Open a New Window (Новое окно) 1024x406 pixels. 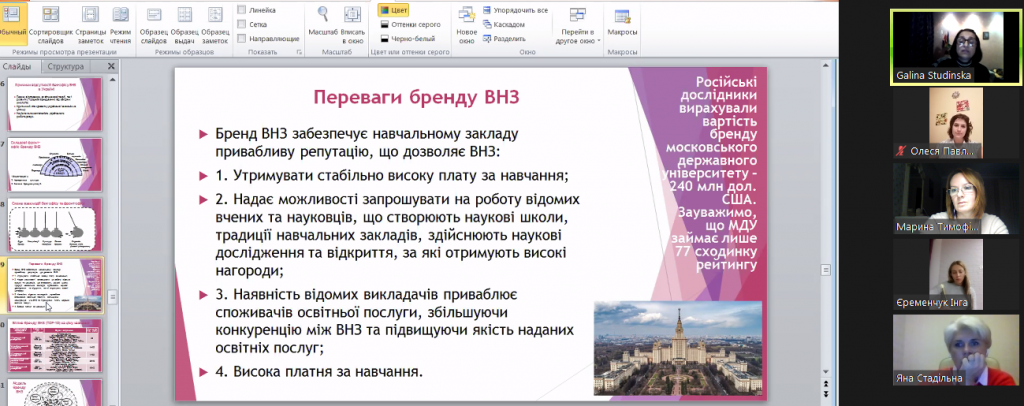[466, 20]
